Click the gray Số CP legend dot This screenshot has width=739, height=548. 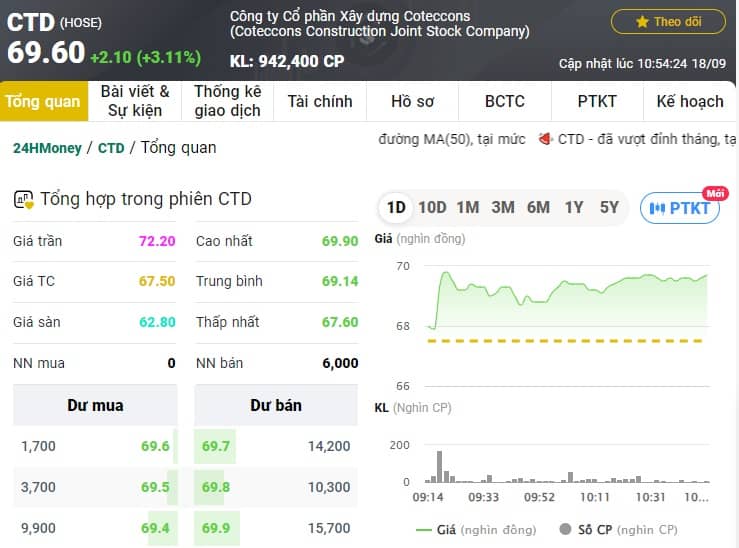point(565,529)
